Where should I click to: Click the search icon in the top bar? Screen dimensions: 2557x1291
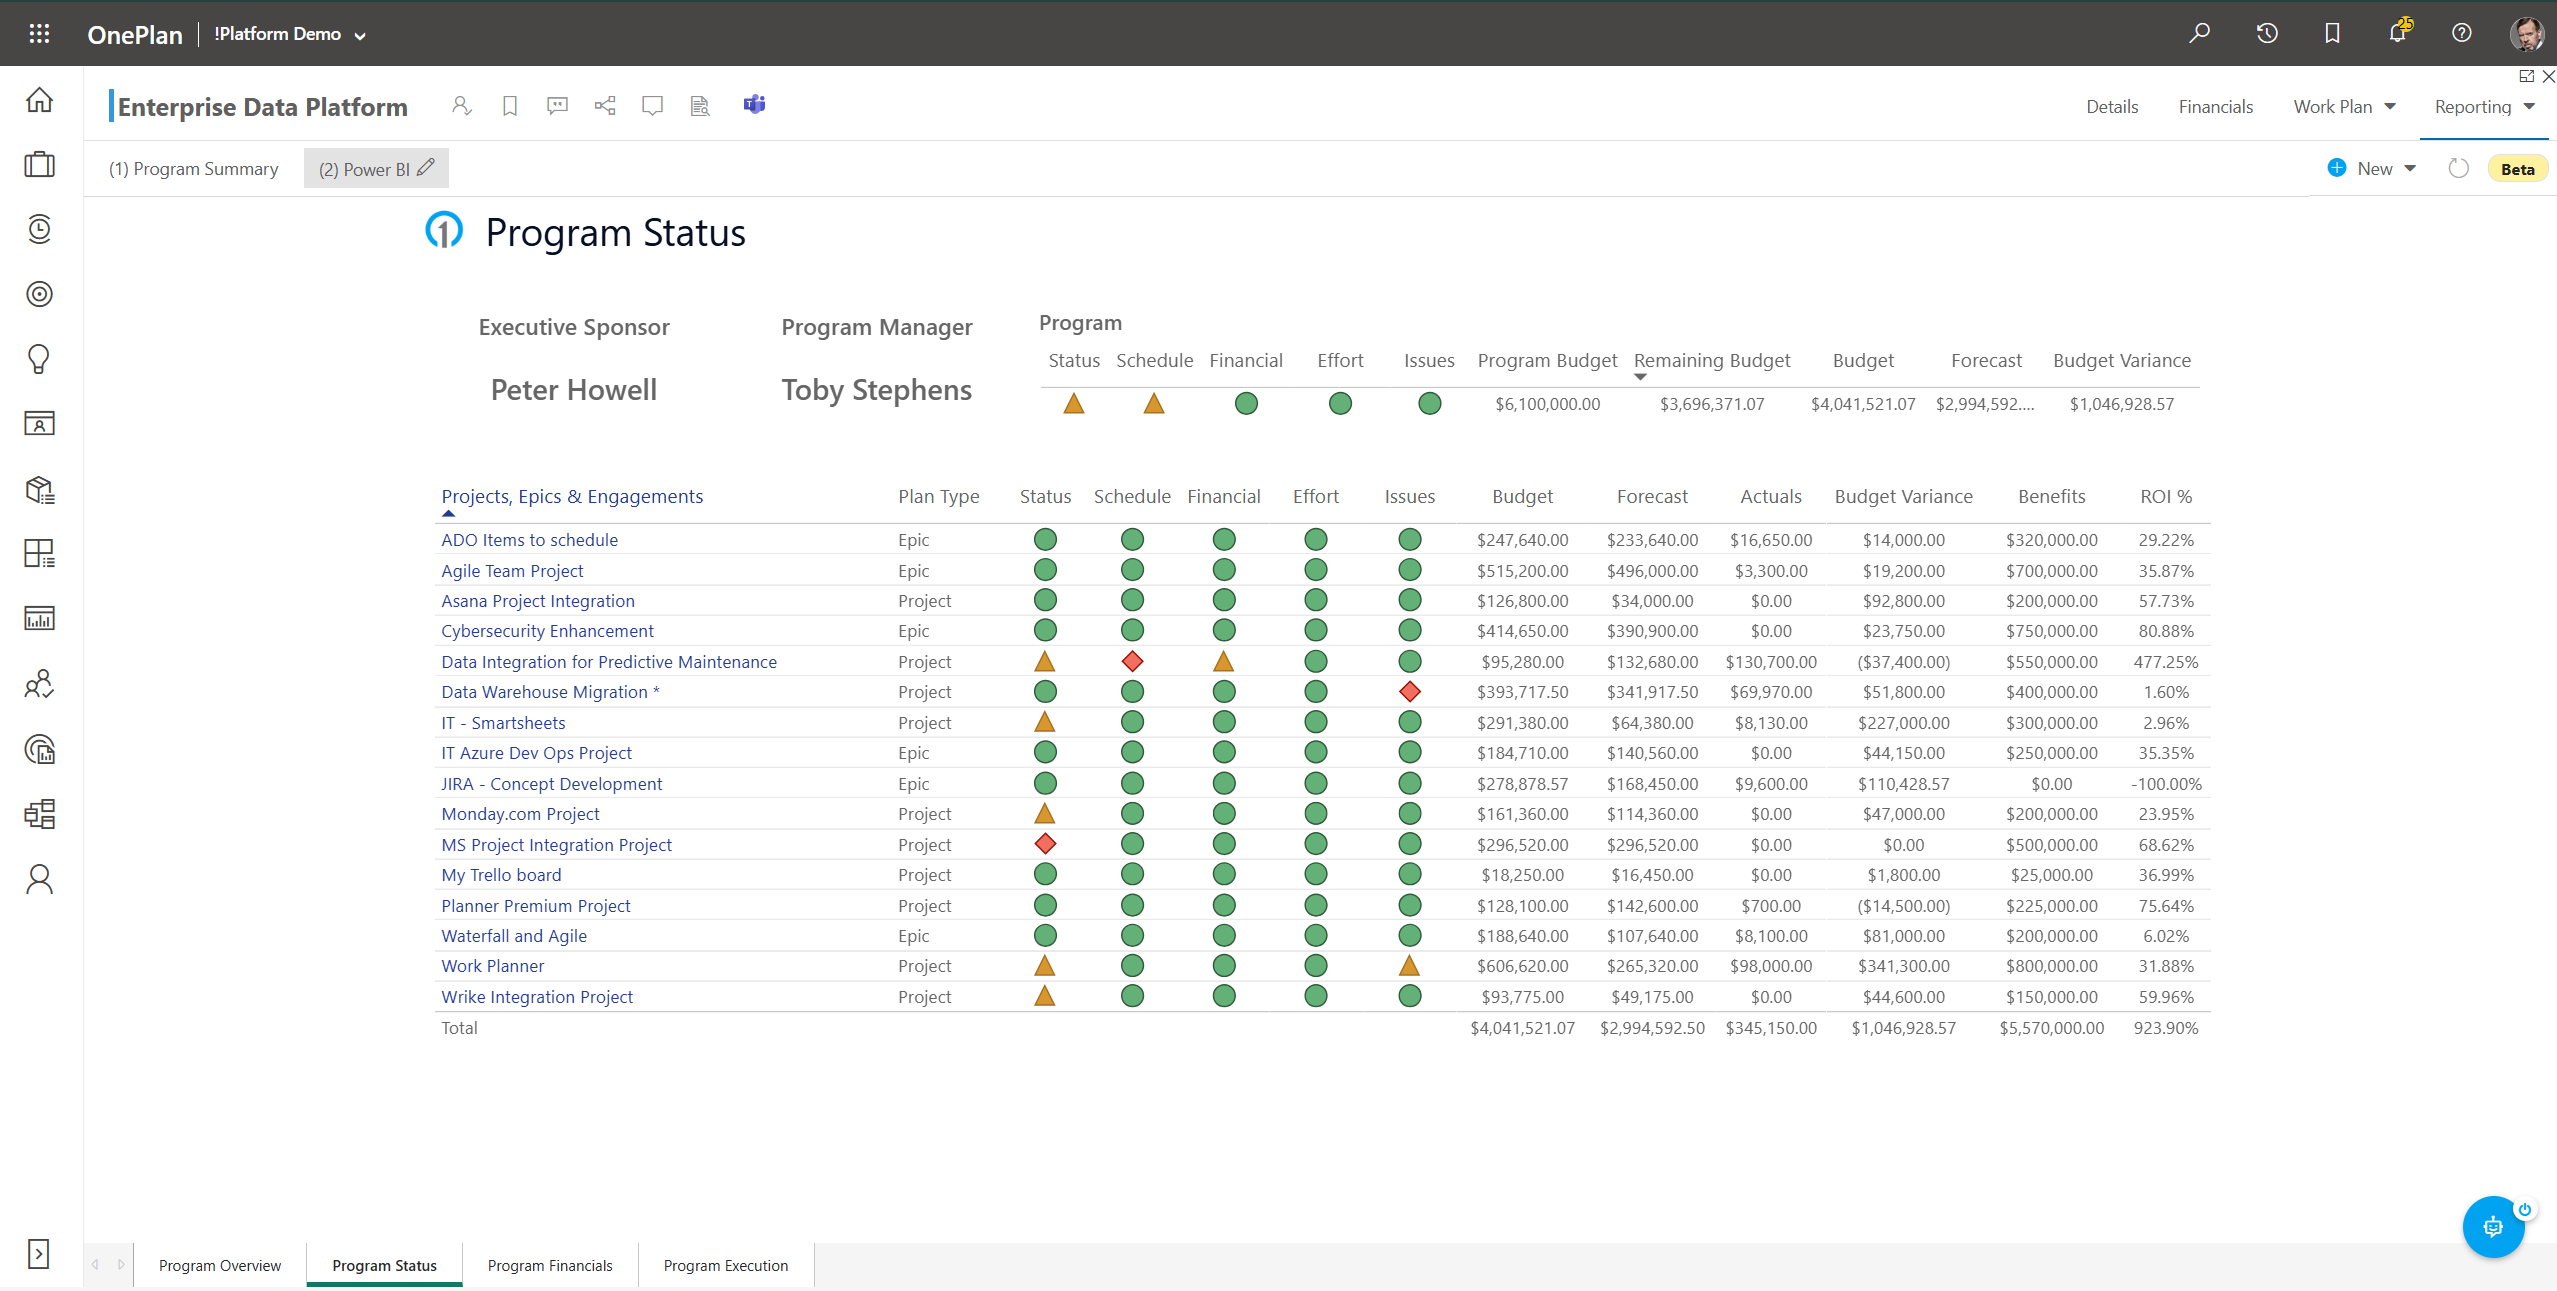click(2199, 33)
